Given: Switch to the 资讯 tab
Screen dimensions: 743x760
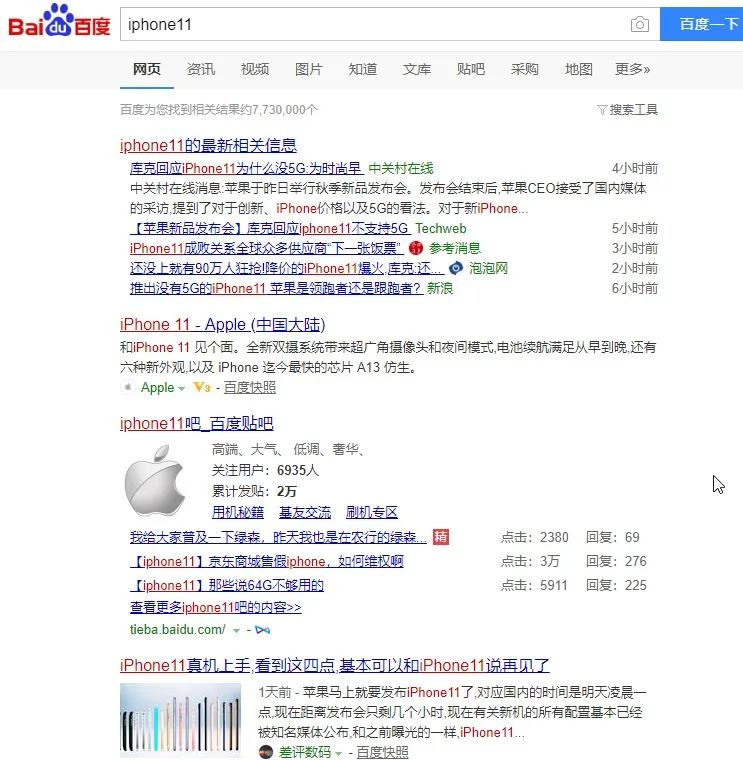Looking at the screenshot, I should (201, 69).
